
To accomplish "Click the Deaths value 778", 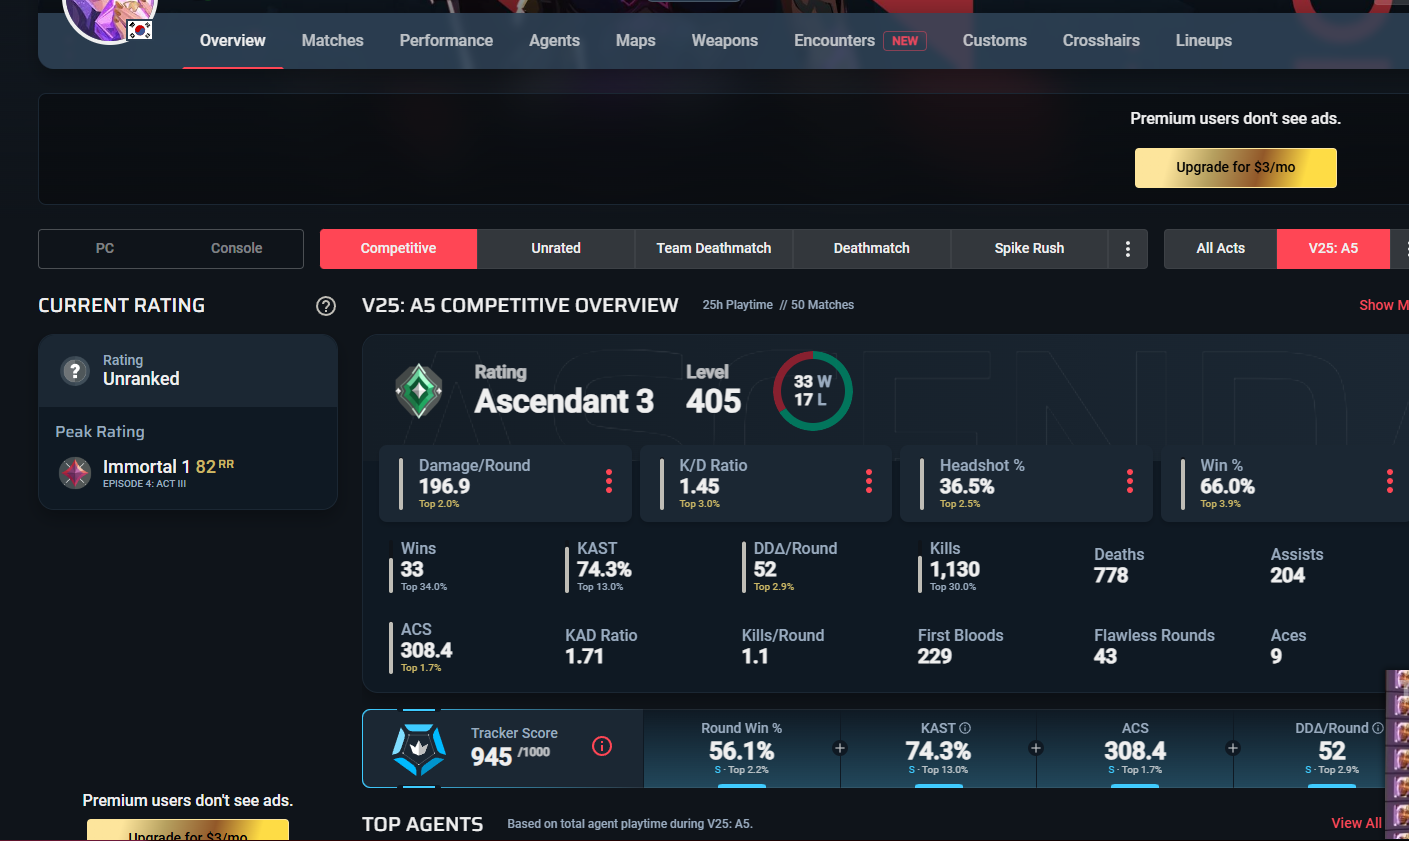I will (1111, 576).
